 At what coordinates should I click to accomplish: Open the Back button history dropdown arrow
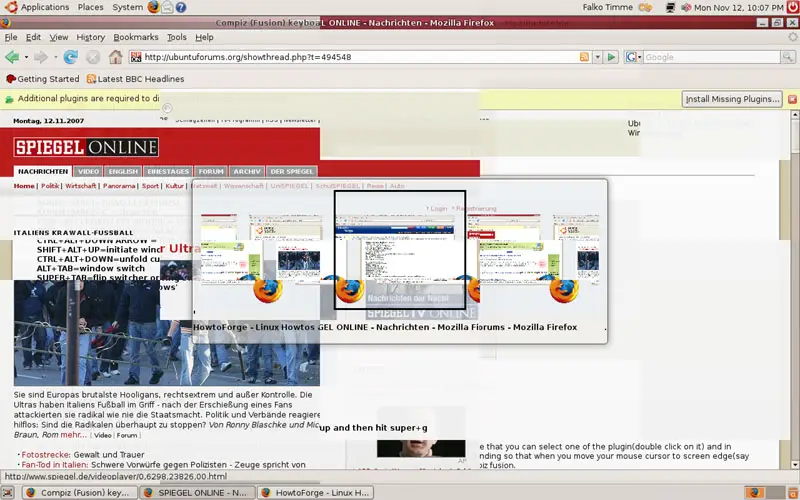point(26,57)
